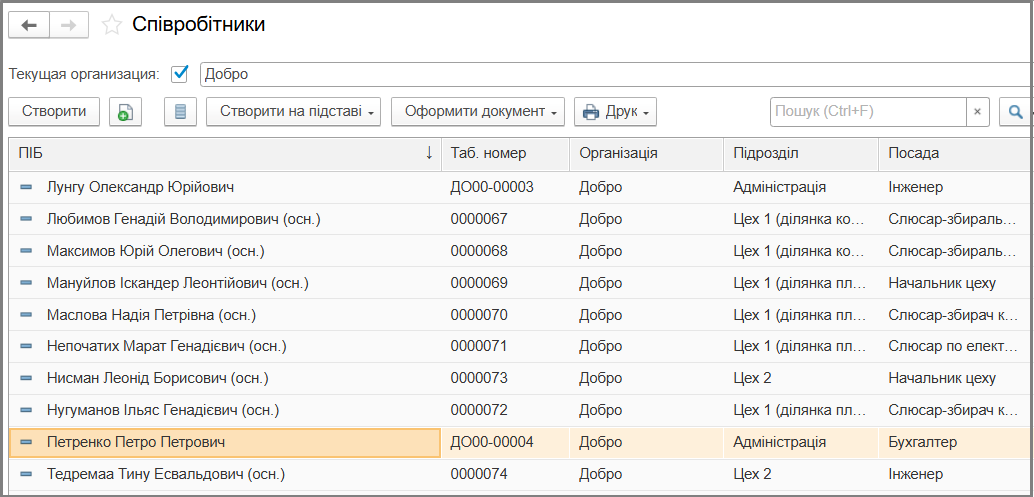This screenshot has height=497, width=1034.
Task: Click Інженер in the Тедремаа row
Action: 915,474
